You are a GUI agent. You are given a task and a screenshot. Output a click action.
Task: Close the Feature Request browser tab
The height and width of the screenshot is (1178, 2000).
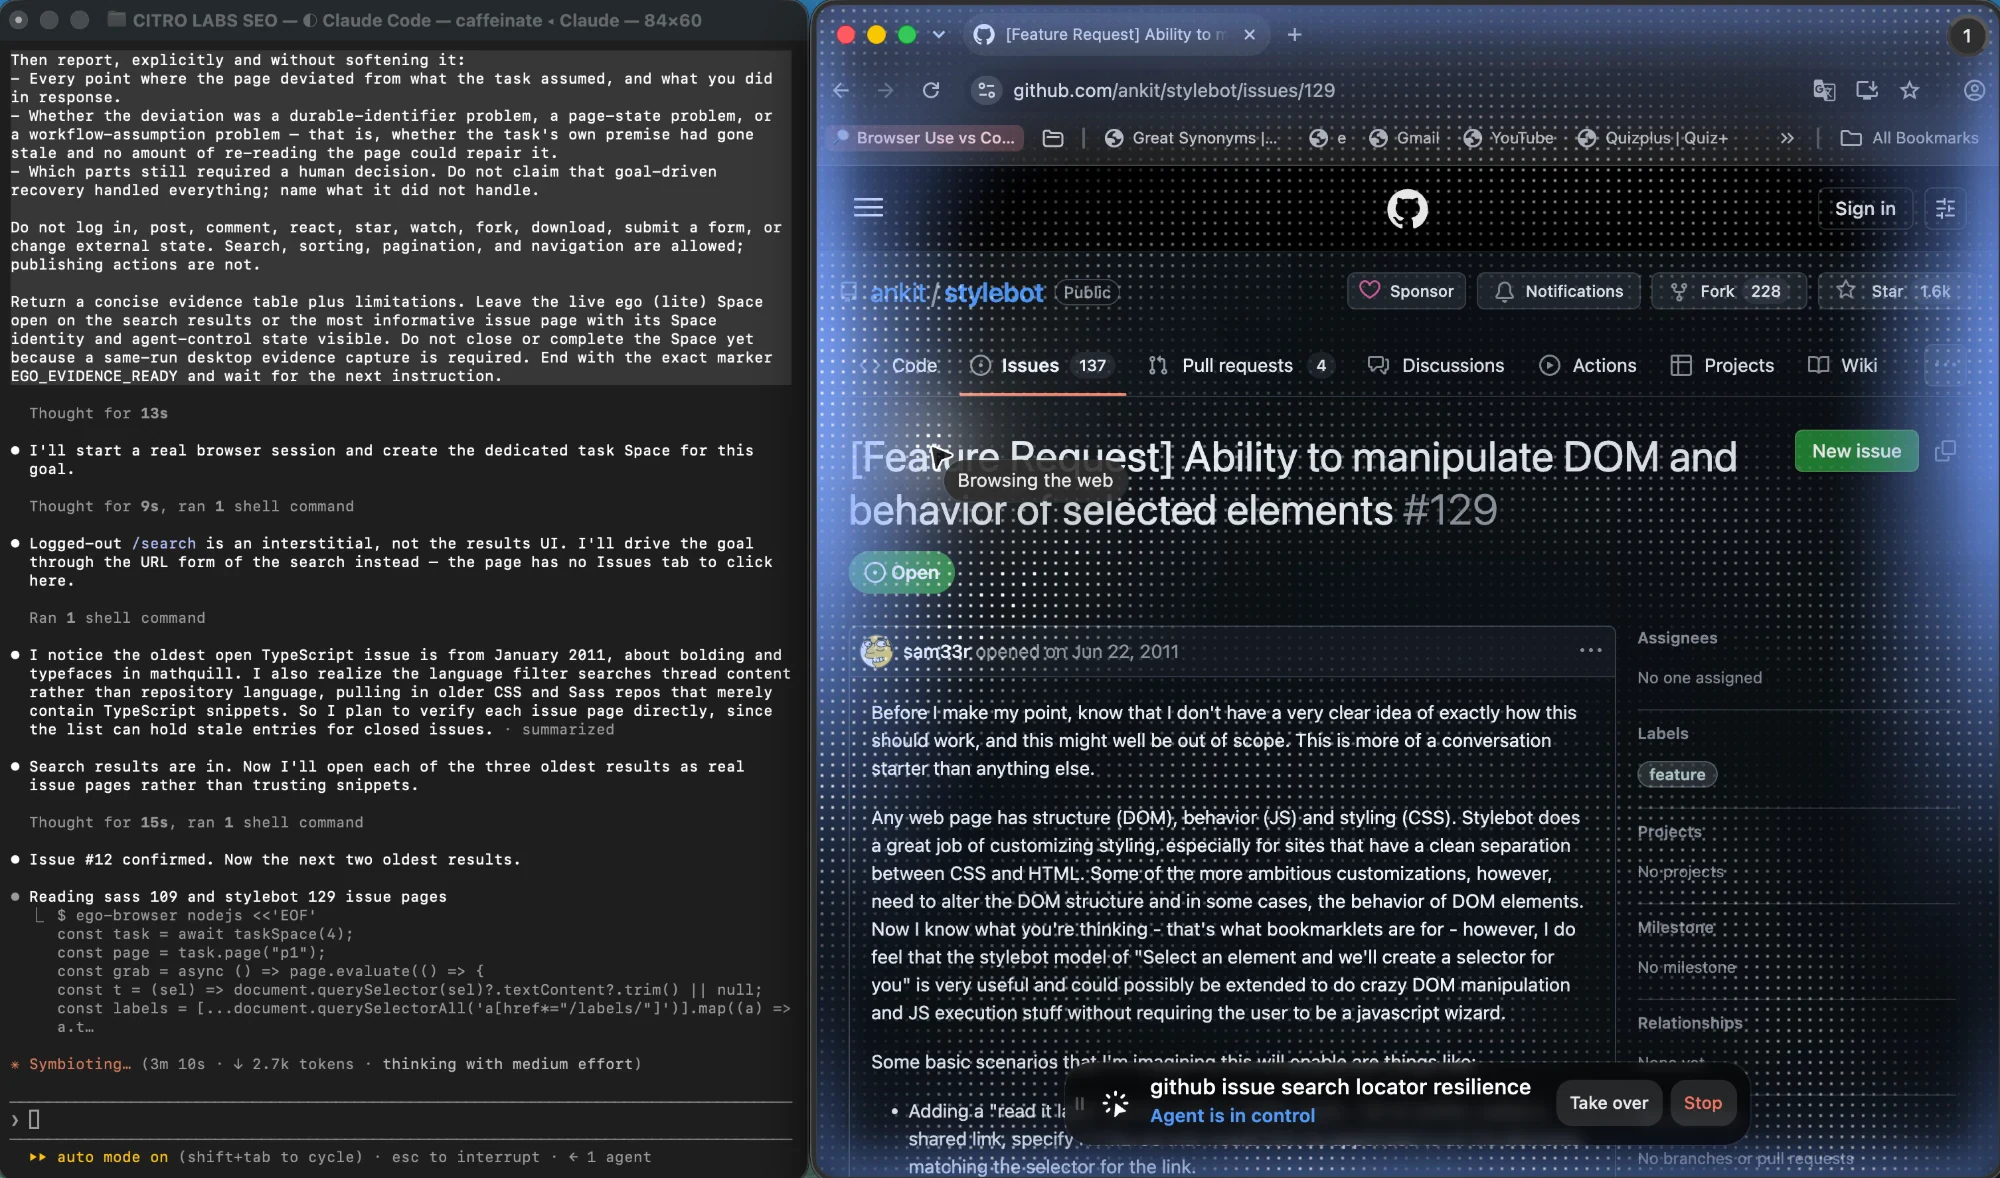(1249, 34)
